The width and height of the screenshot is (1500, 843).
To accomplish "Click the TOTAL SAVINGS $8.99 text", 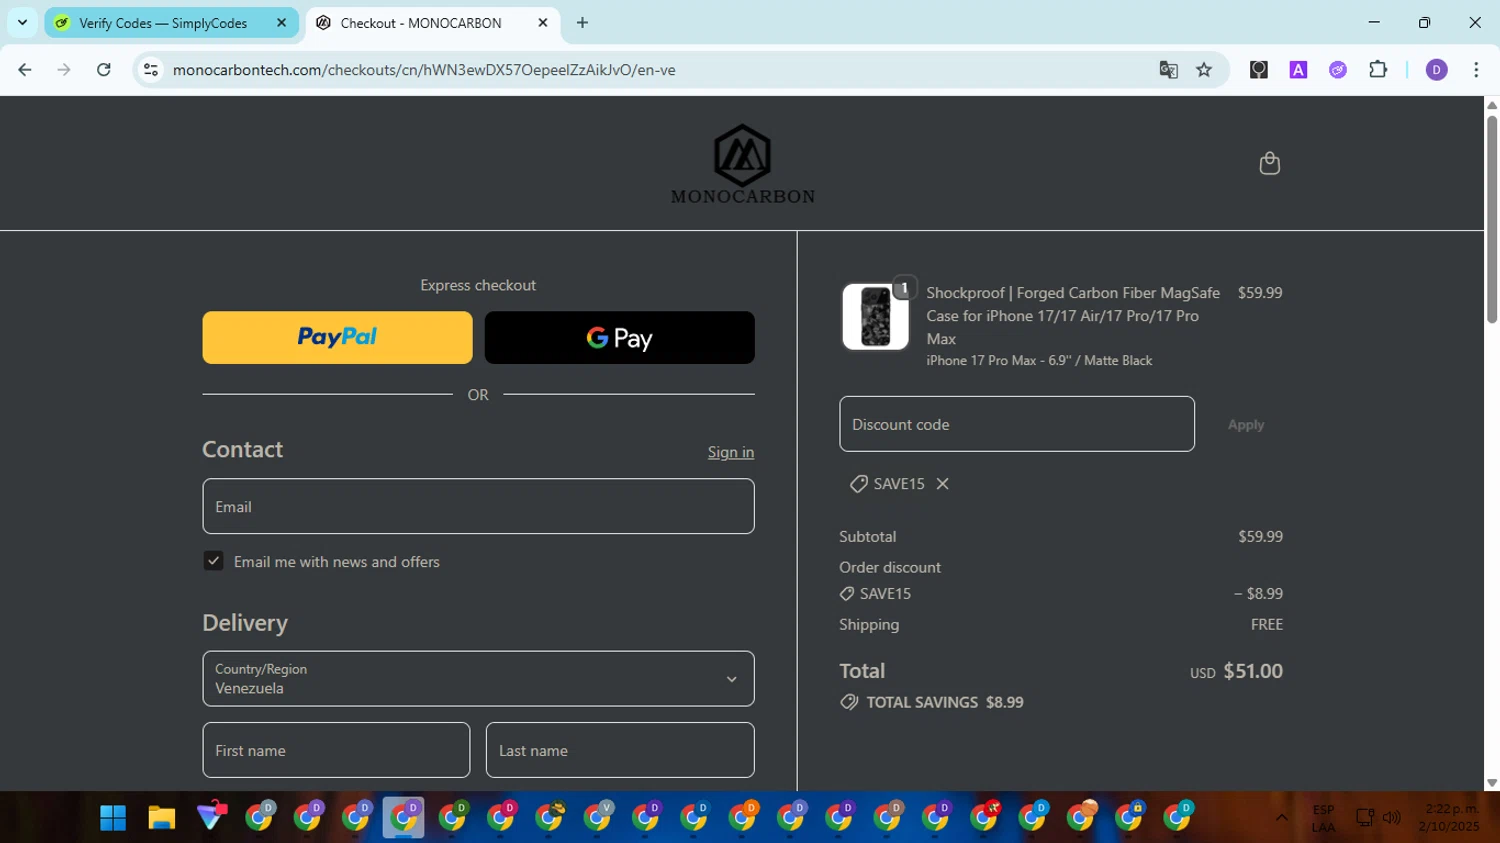I will pos(944,702).
